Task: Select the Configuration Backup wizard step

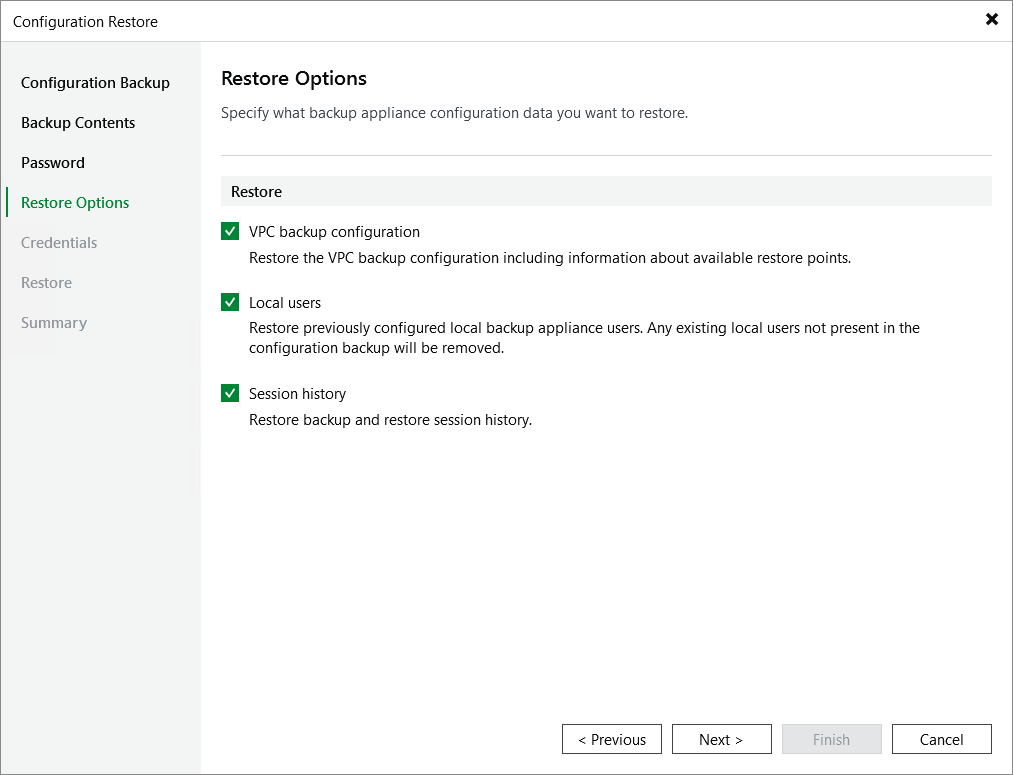Action: point(96,82)
